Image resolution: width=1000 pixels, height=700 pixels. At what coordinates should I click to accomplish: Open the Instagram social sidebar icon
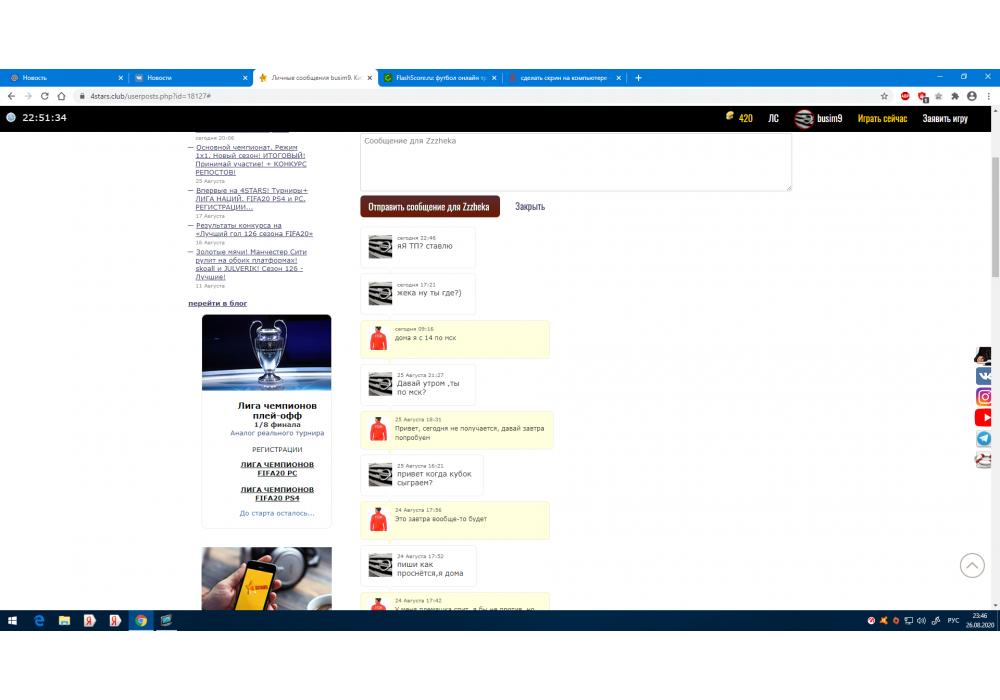(x=984, y=397)
